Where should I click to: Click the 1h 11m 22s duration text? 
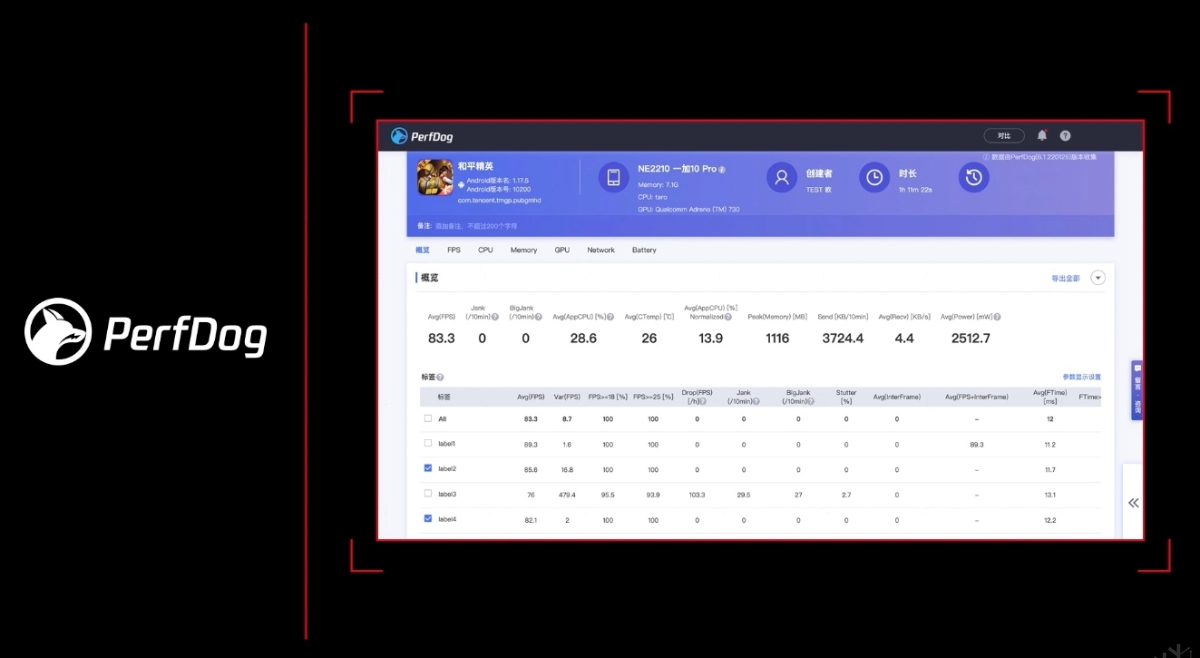point(915,189)
